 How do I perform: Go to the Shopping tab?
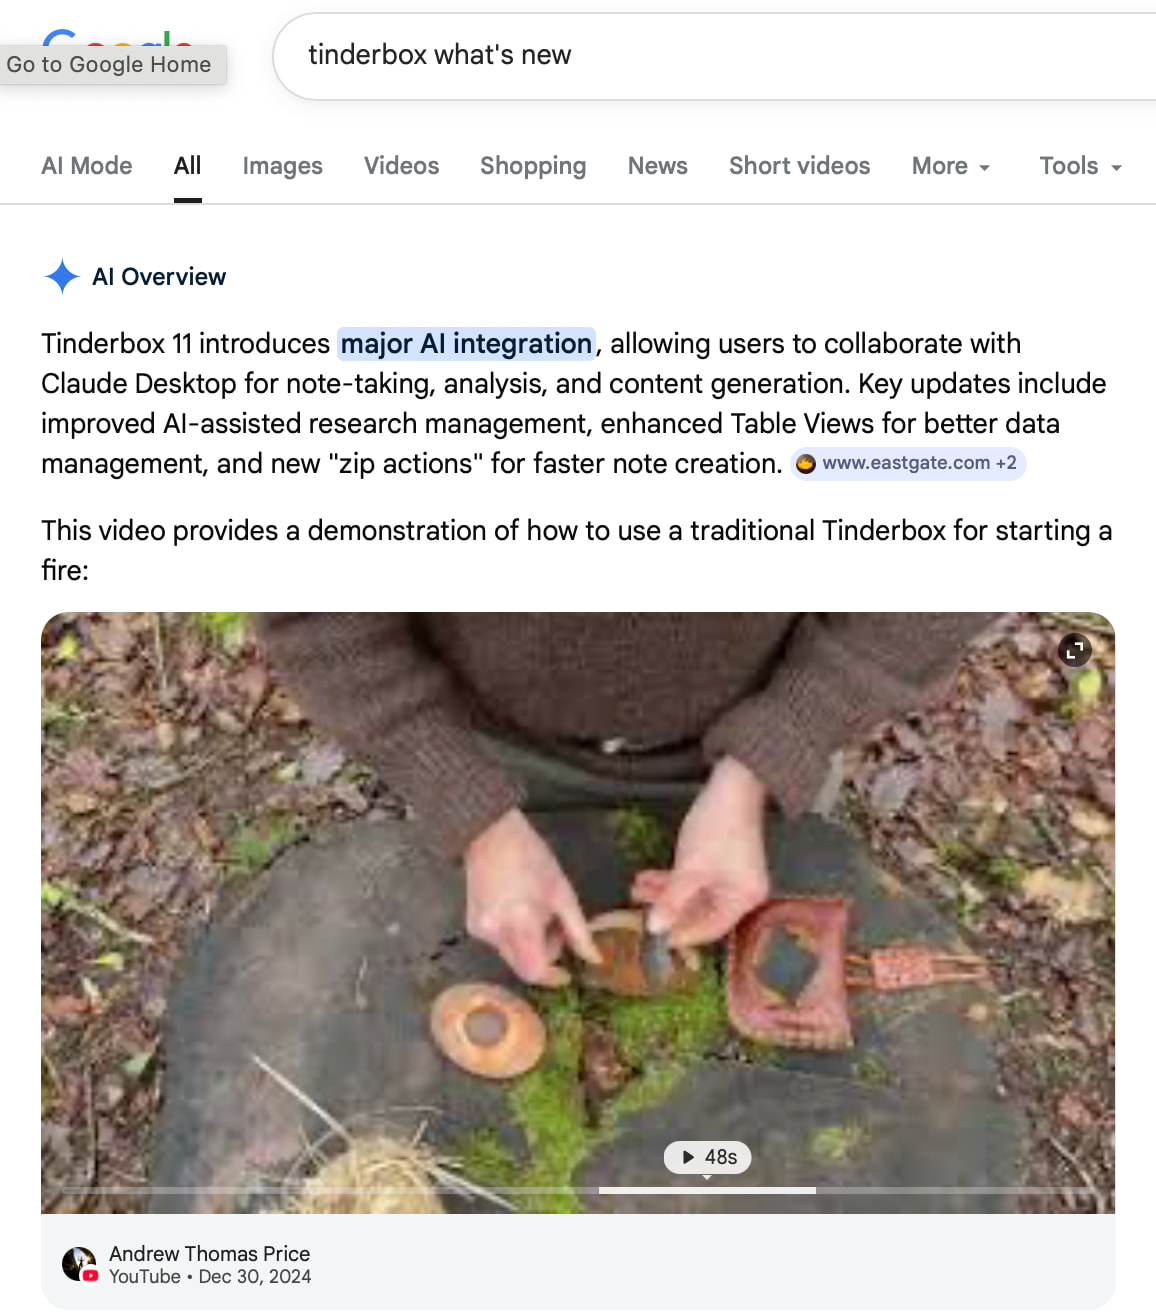(533, 166)
